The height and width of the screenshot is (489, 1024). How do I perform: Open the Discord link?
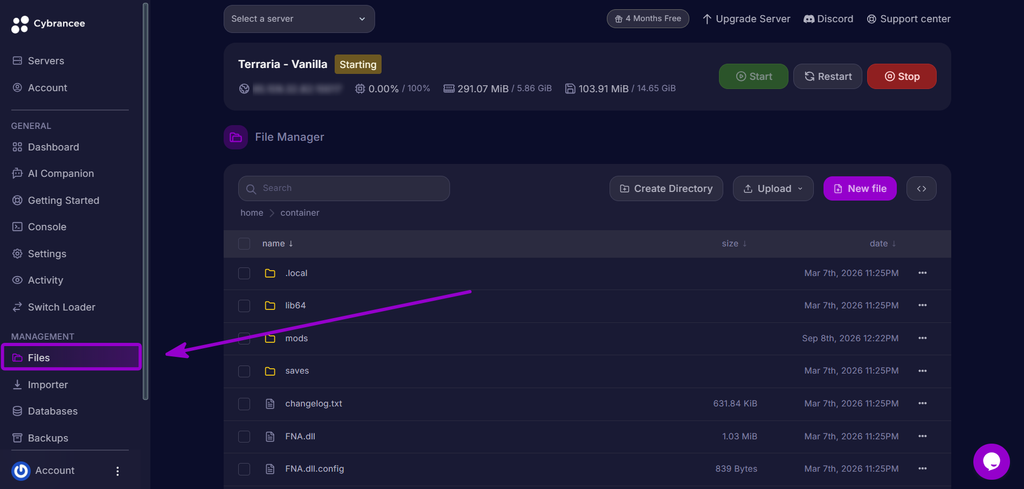point(828,19)
